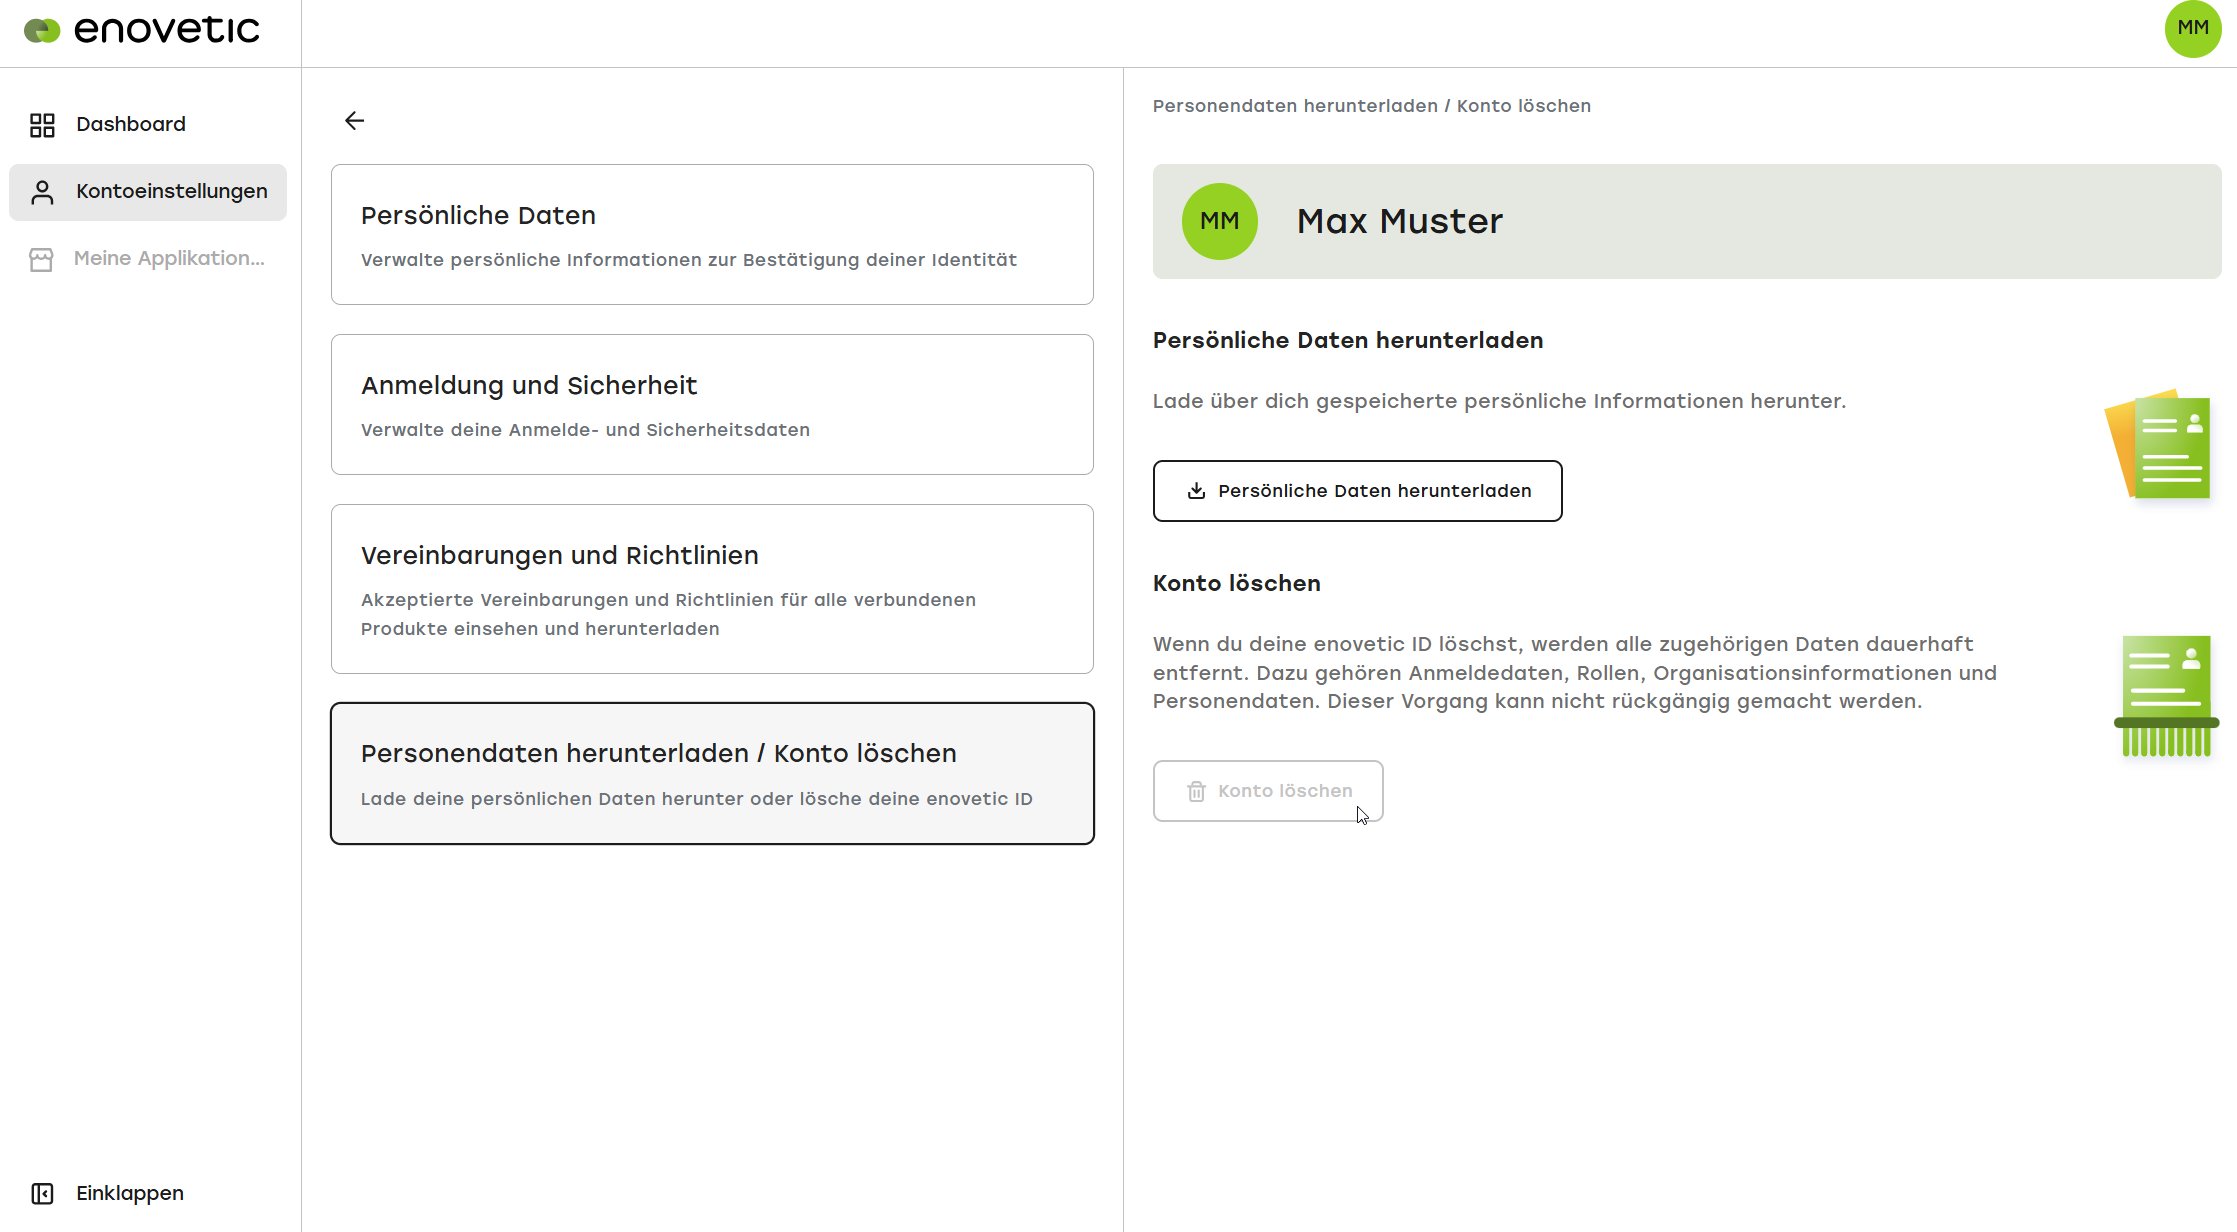Click the Konto löschen button

coord(1268,791)
